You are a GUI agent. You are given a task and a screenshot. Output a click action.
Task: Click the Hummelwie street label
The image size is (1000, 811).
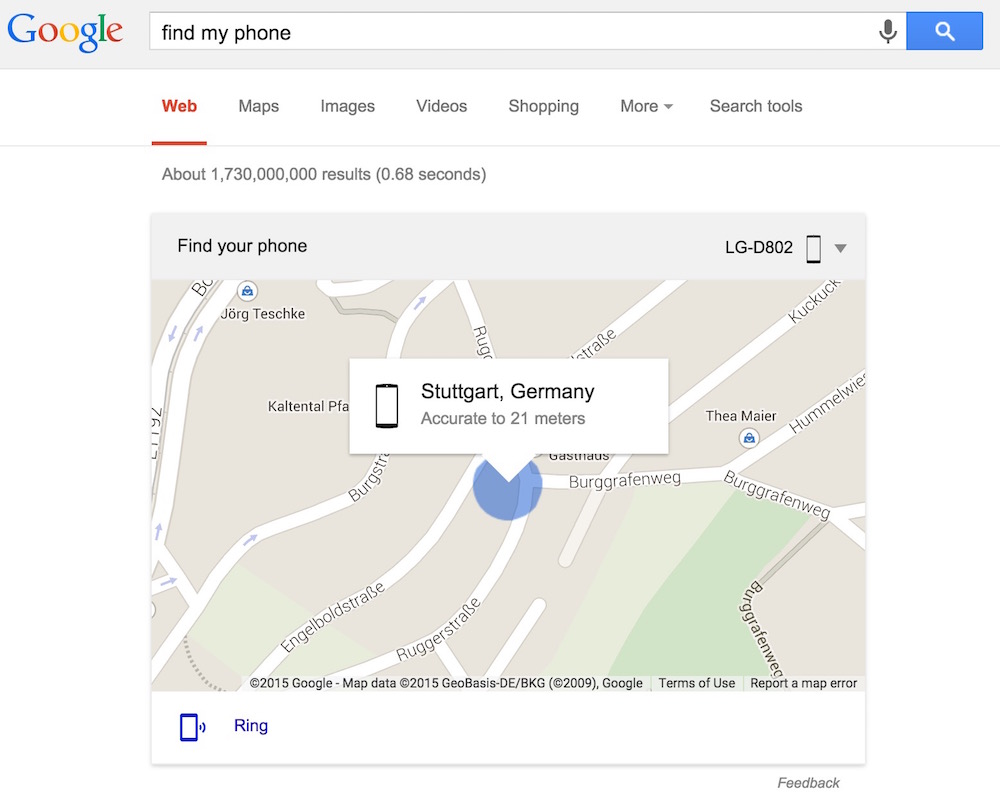[x=827, y=403]
